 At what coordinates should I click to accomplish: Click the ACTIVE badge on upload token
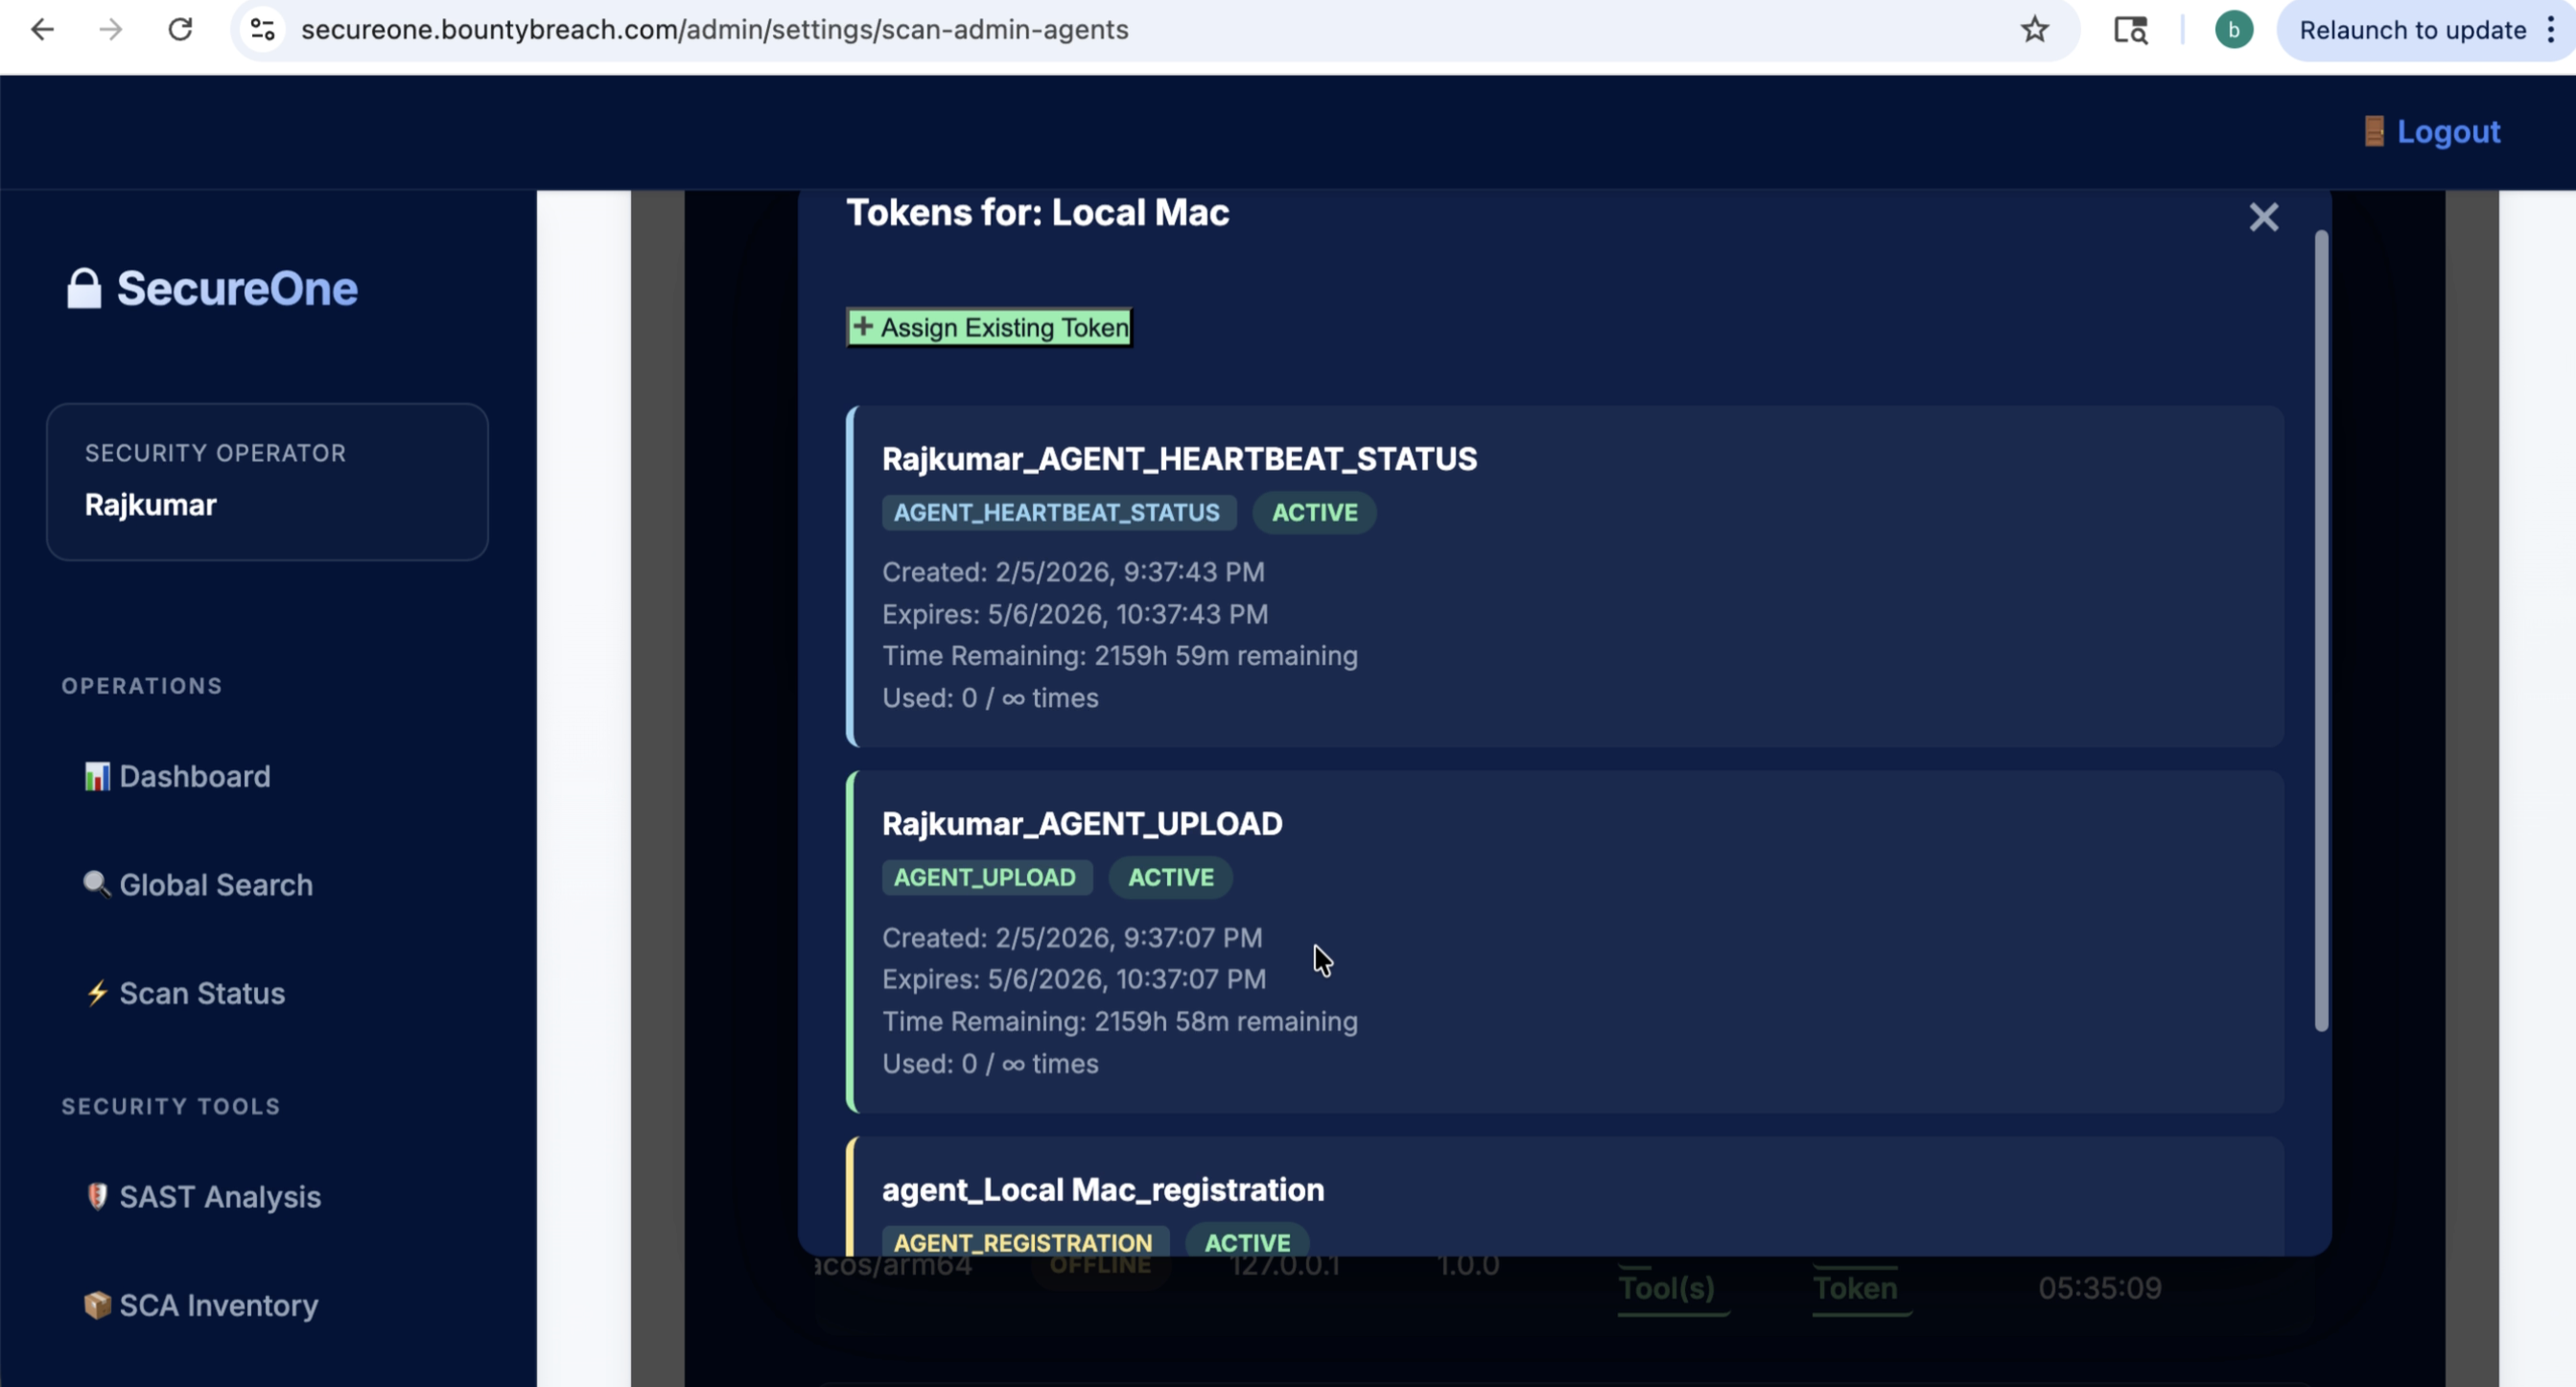(1170, 878)
